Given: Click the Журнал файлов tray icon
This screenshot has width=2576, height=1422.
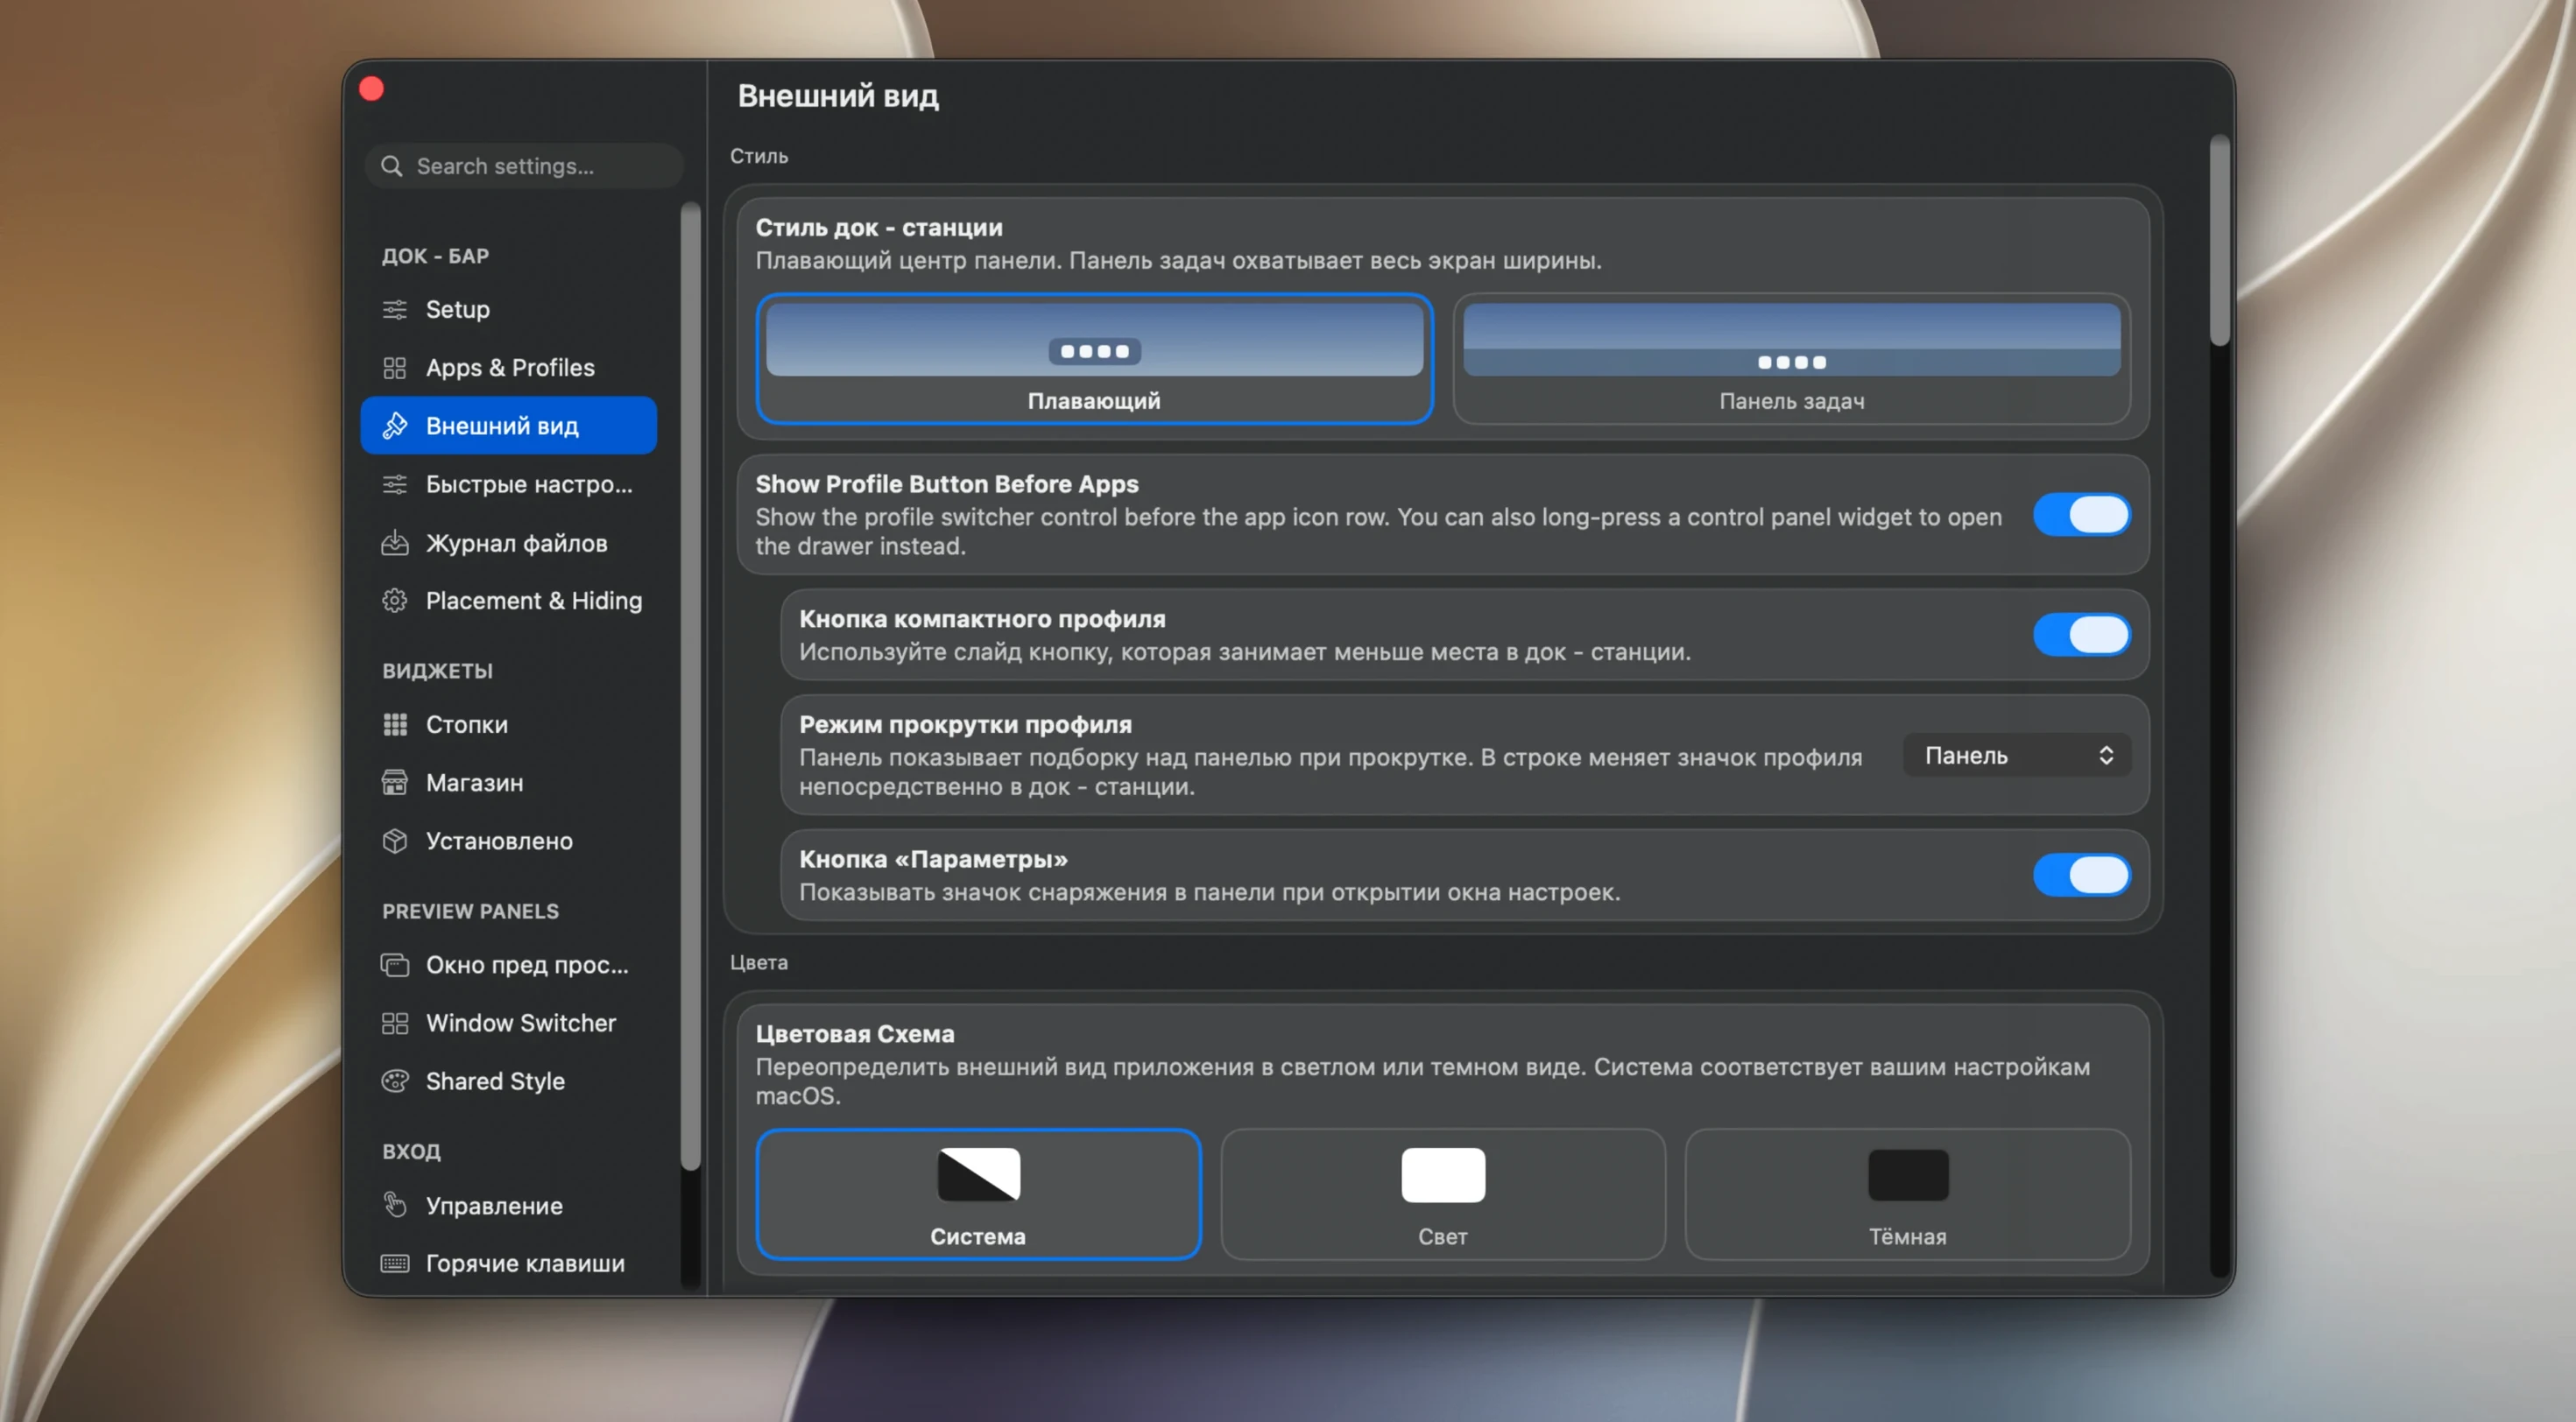Looking at the screenshot, I should (395, 543).
